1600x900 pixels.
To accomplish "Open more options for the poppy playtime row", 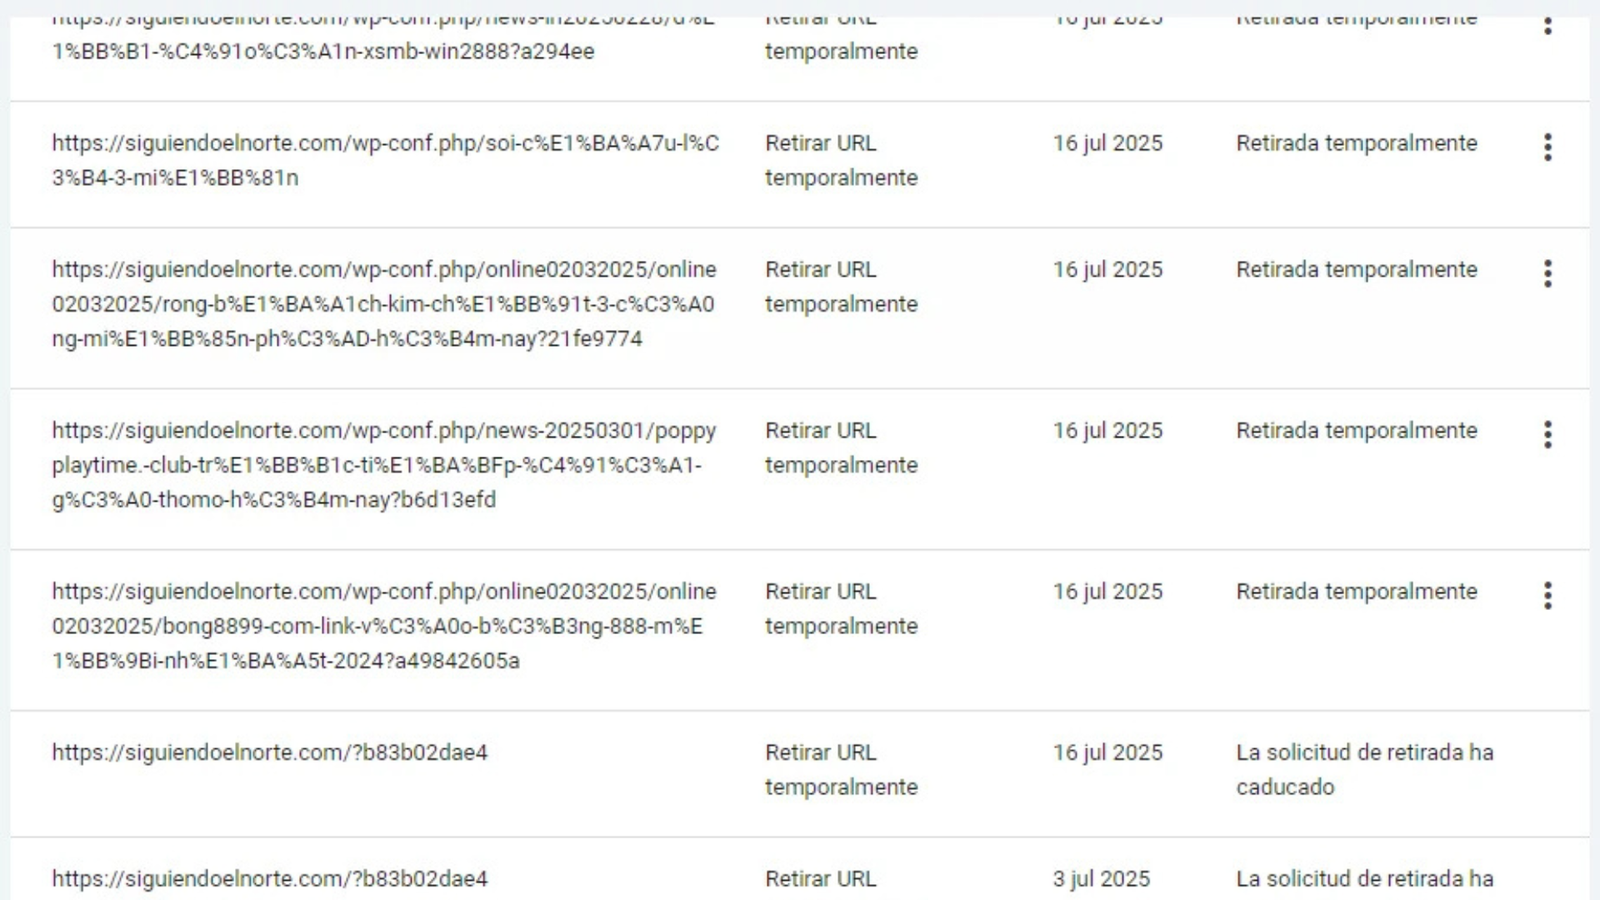I will pyautogui.click(x=1547, y=434).
